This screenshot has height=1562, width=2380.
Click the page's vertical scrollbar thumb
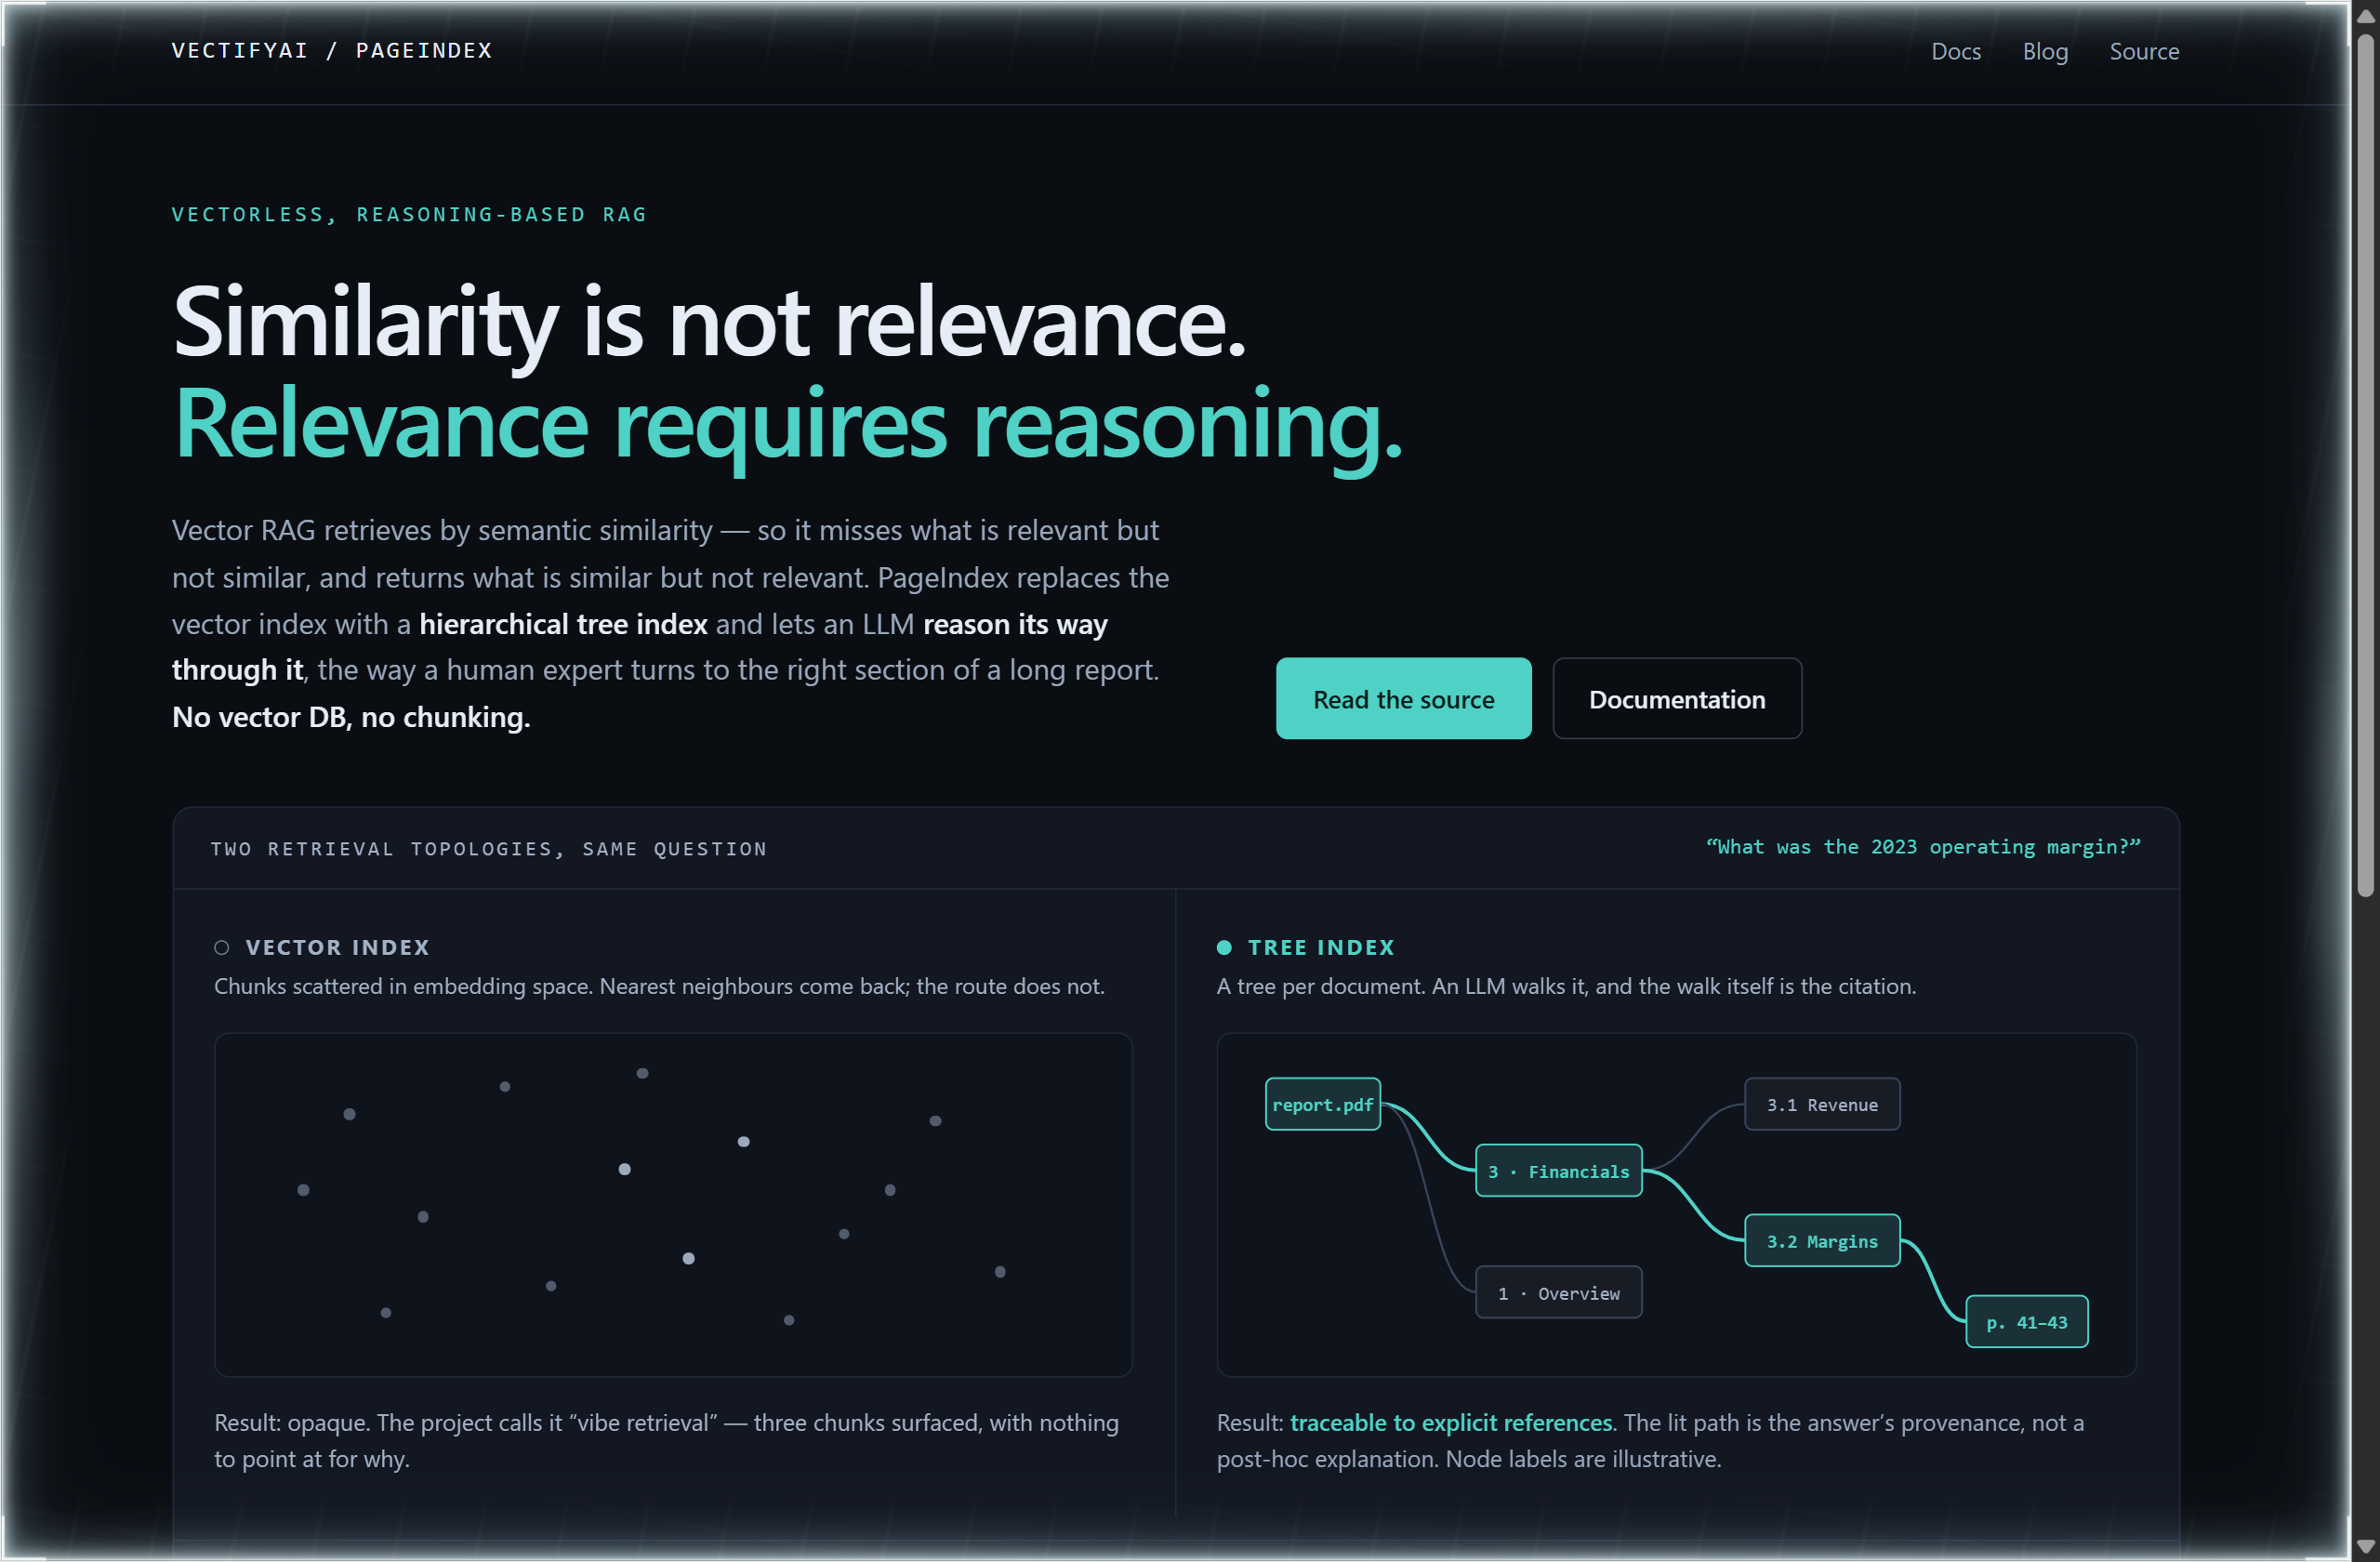pyautogui.click(x=2364, y=465)
